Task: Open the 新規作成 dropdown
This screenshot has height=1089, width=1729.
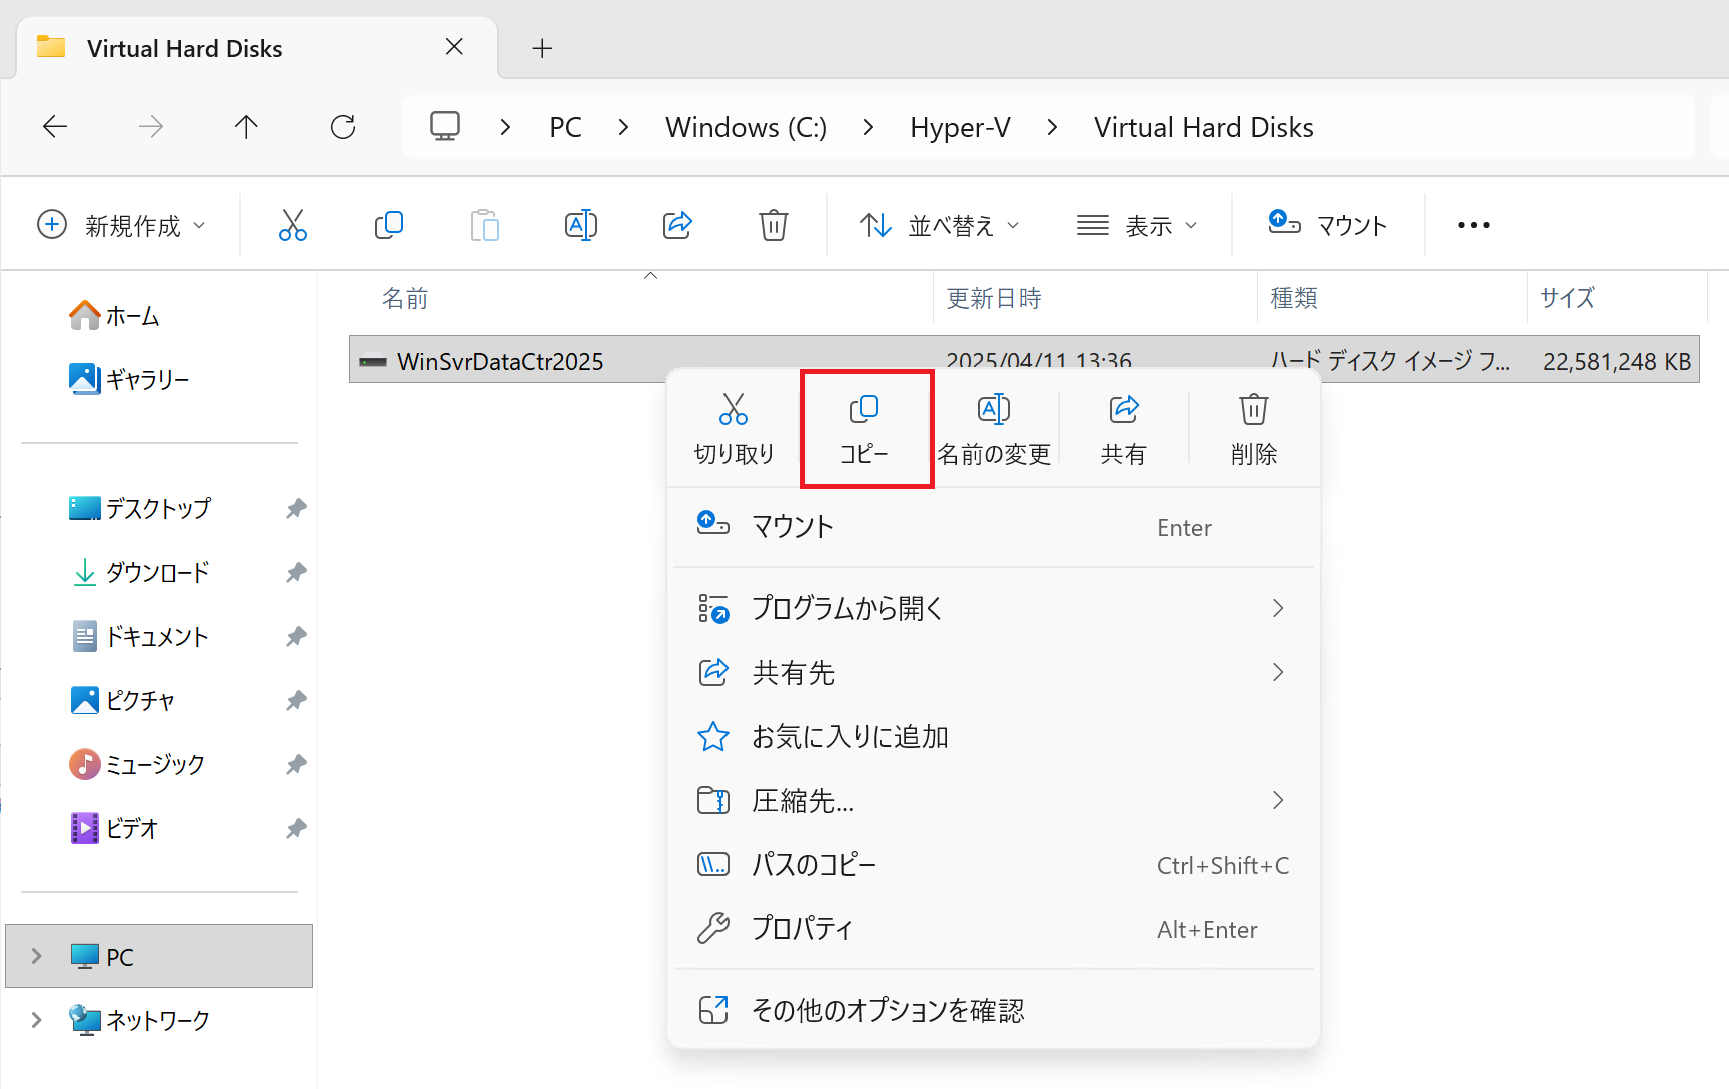Action: coord(122,225)
